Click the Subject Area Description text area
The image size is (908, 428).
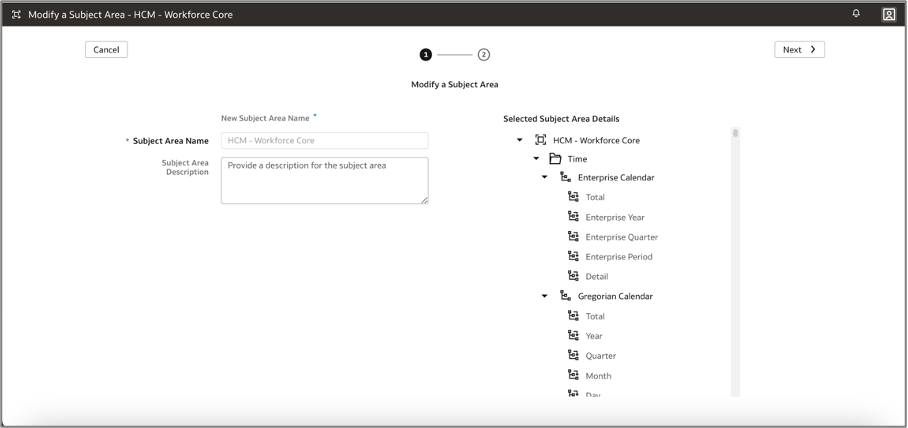(325, 181)
